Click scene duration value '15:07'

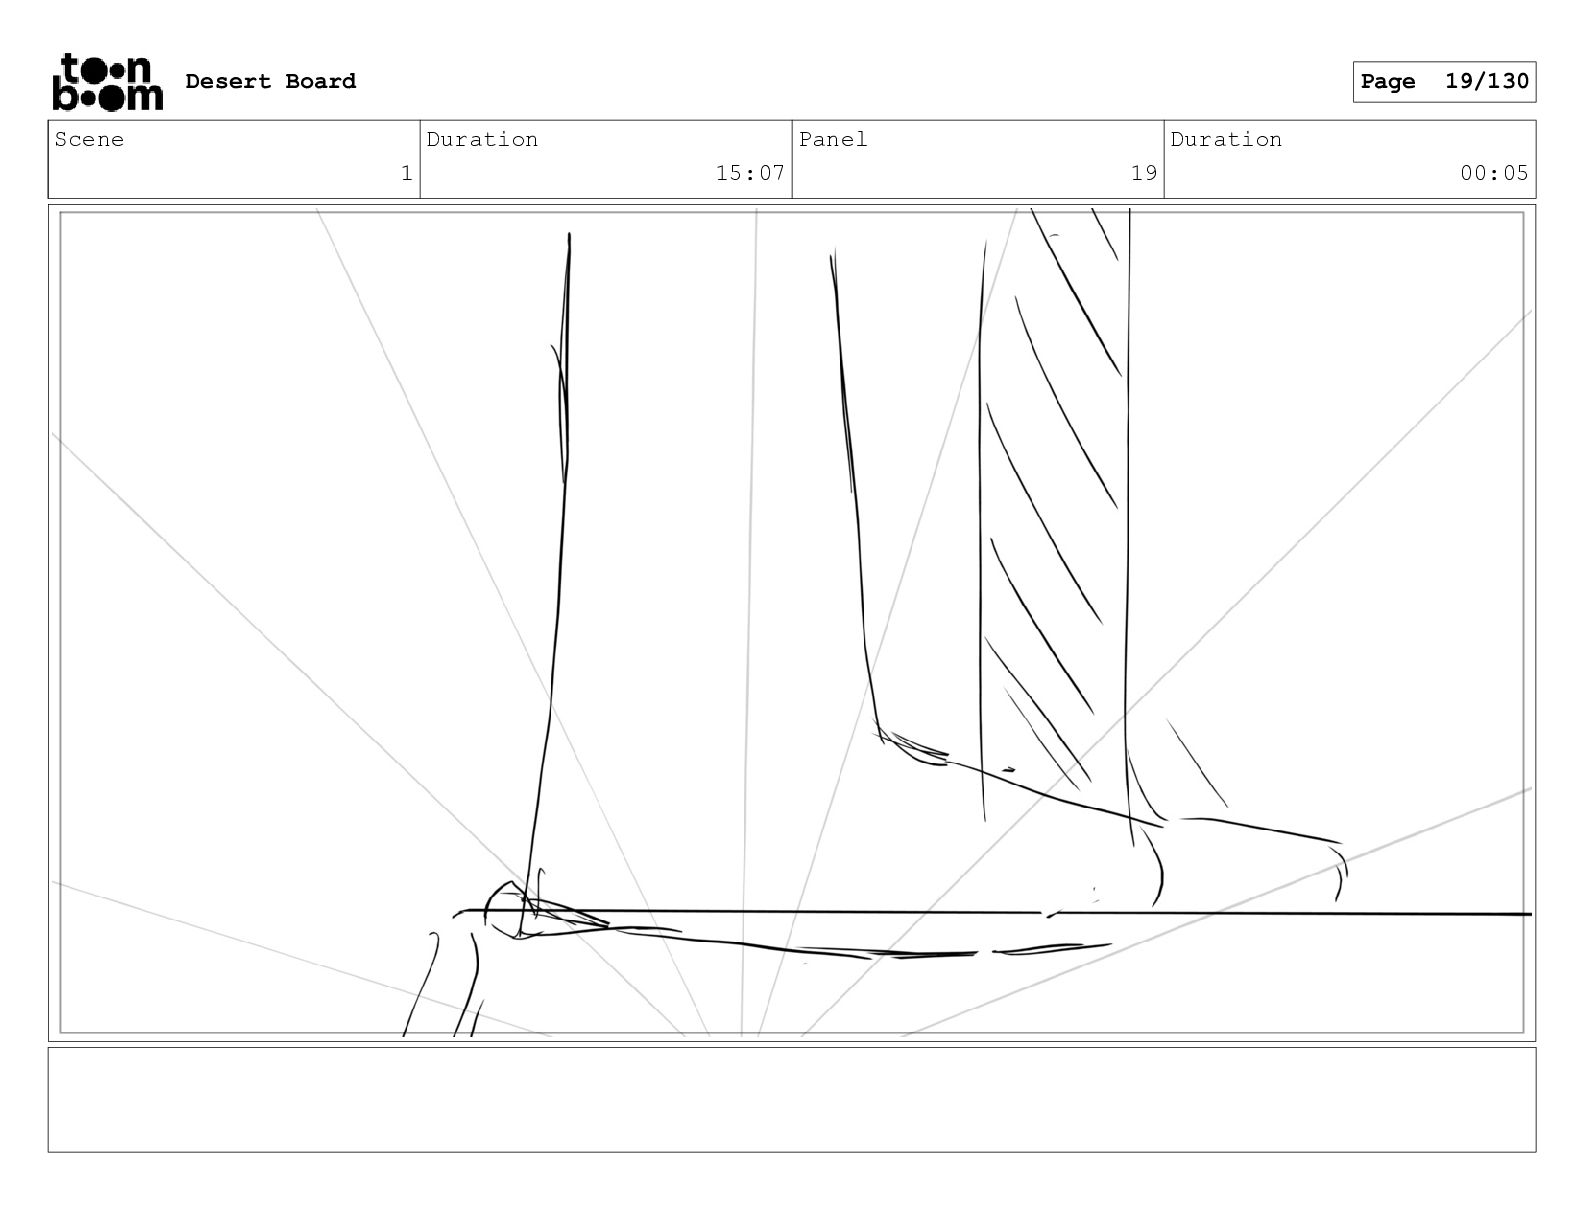pos(750,173)
